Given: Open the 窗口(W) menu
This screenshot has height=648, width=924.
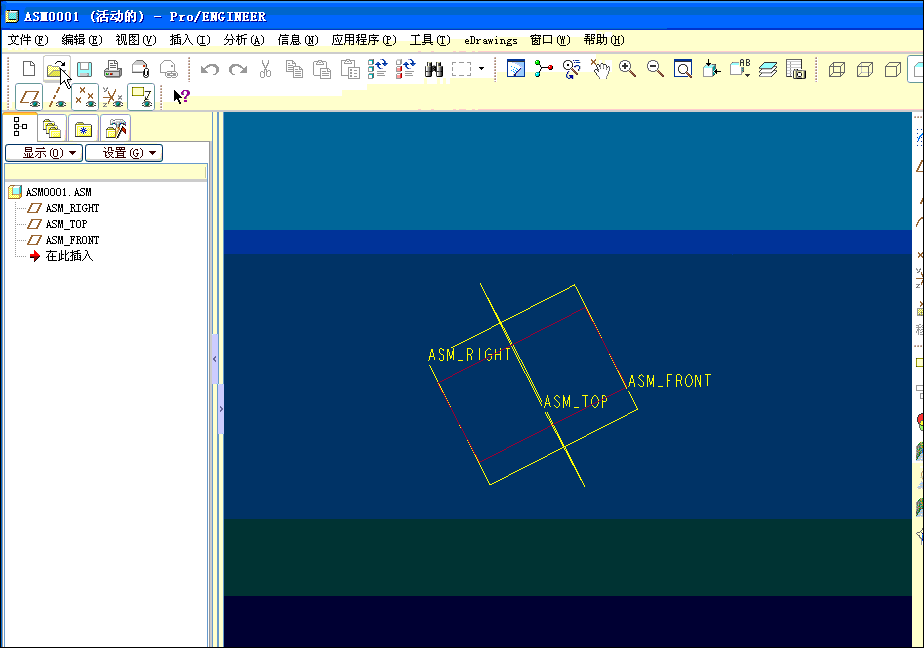Looking at the screenshot, I should [x=550, y=40].
